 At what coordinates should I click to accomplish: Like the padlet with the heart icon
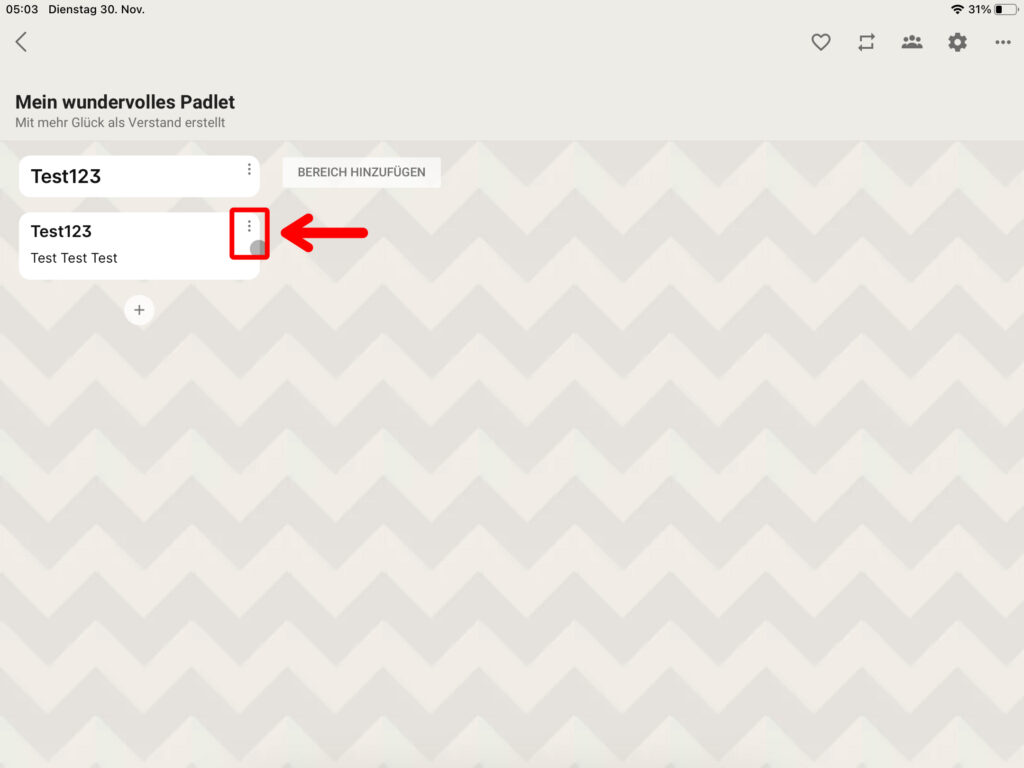click(x=820, y=42)
